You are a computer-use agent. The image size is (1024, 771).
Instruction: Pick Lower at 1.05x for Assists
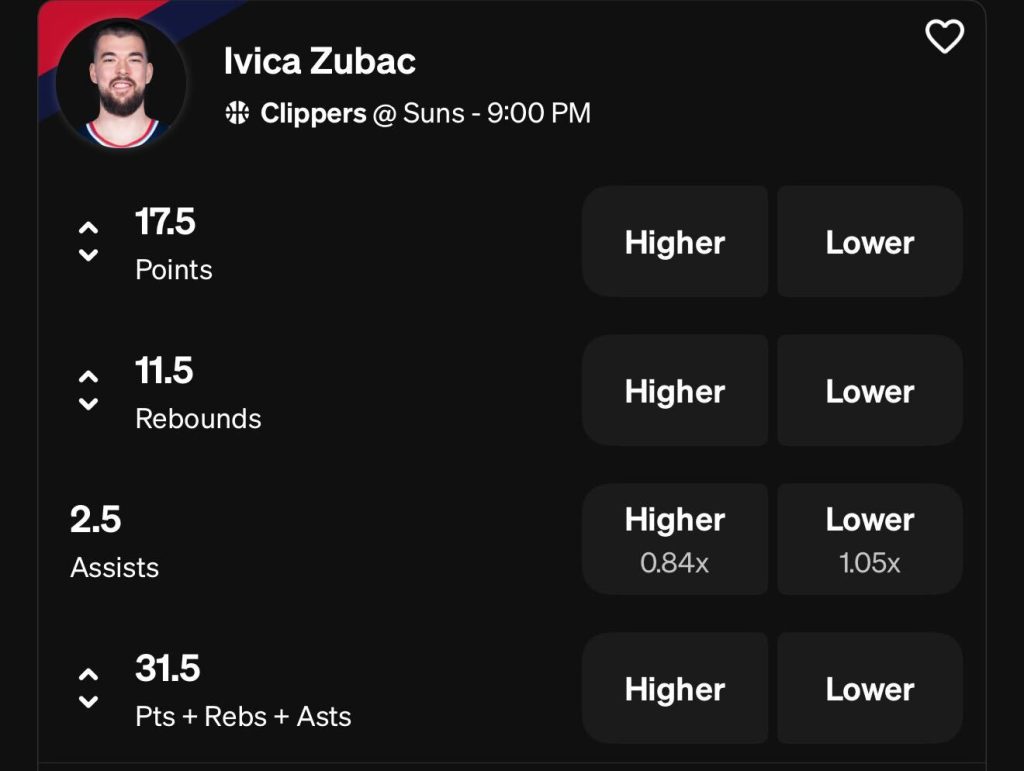(x=868, y=538)
